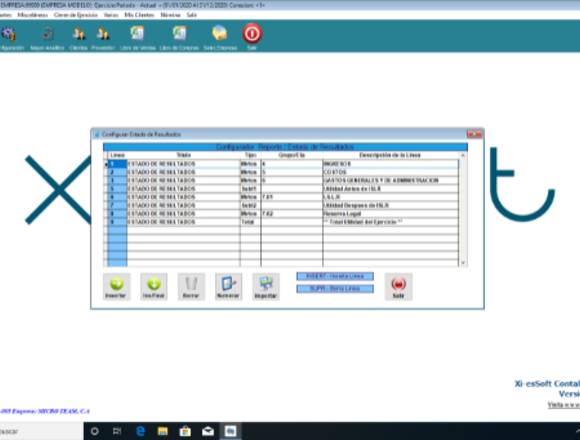Screen dimensions: 580x440
Task: Click the 7.01 group account cell
Action: click(x=292, y=197)
